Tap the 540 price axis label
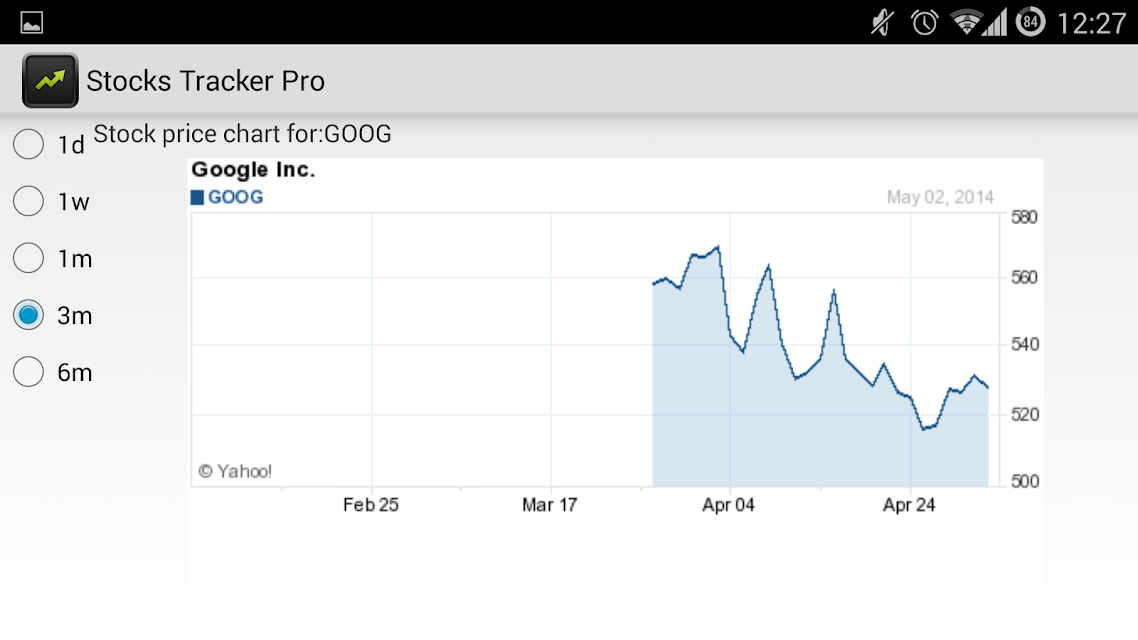This screenshot has width=1138, height=640. (1025, 344)
